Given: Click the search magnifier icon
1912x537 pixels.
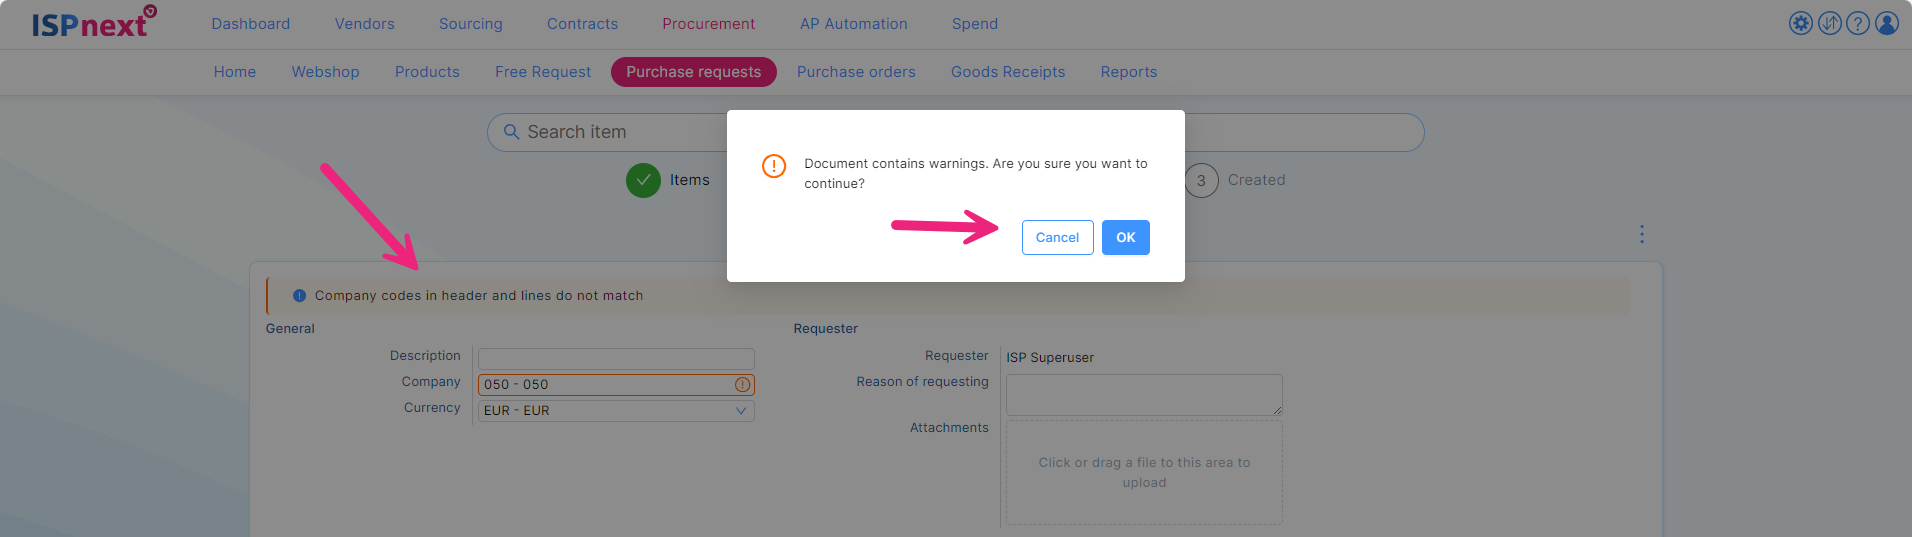Looking at the screenshot, I should tap(511, 132).
